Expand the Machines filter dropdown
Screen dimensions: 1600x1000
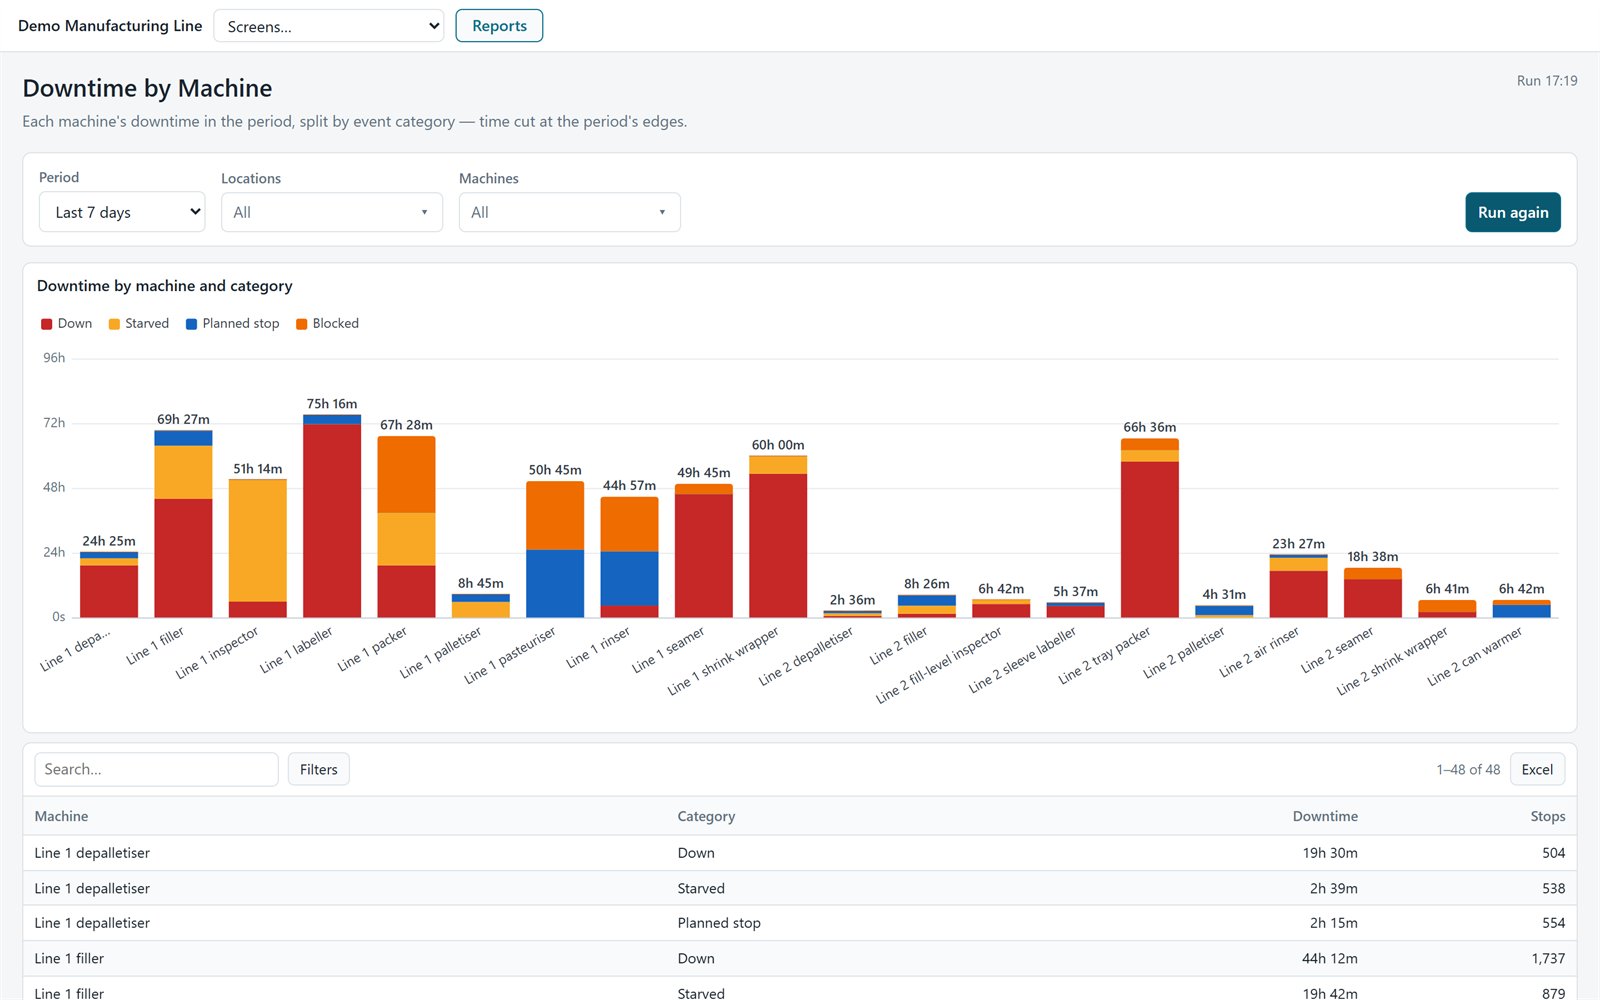click(570, 212)
